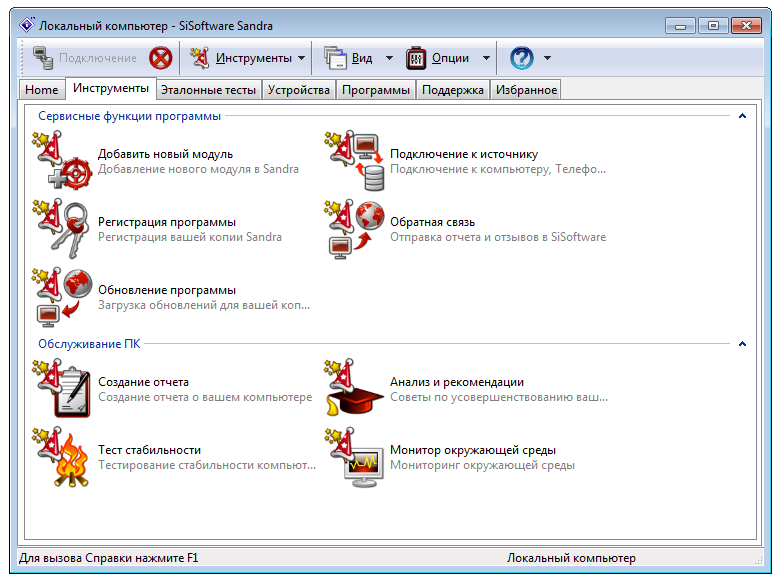Open the Опции dropdown arrow

pyautogui.click(x=486, y=58)
